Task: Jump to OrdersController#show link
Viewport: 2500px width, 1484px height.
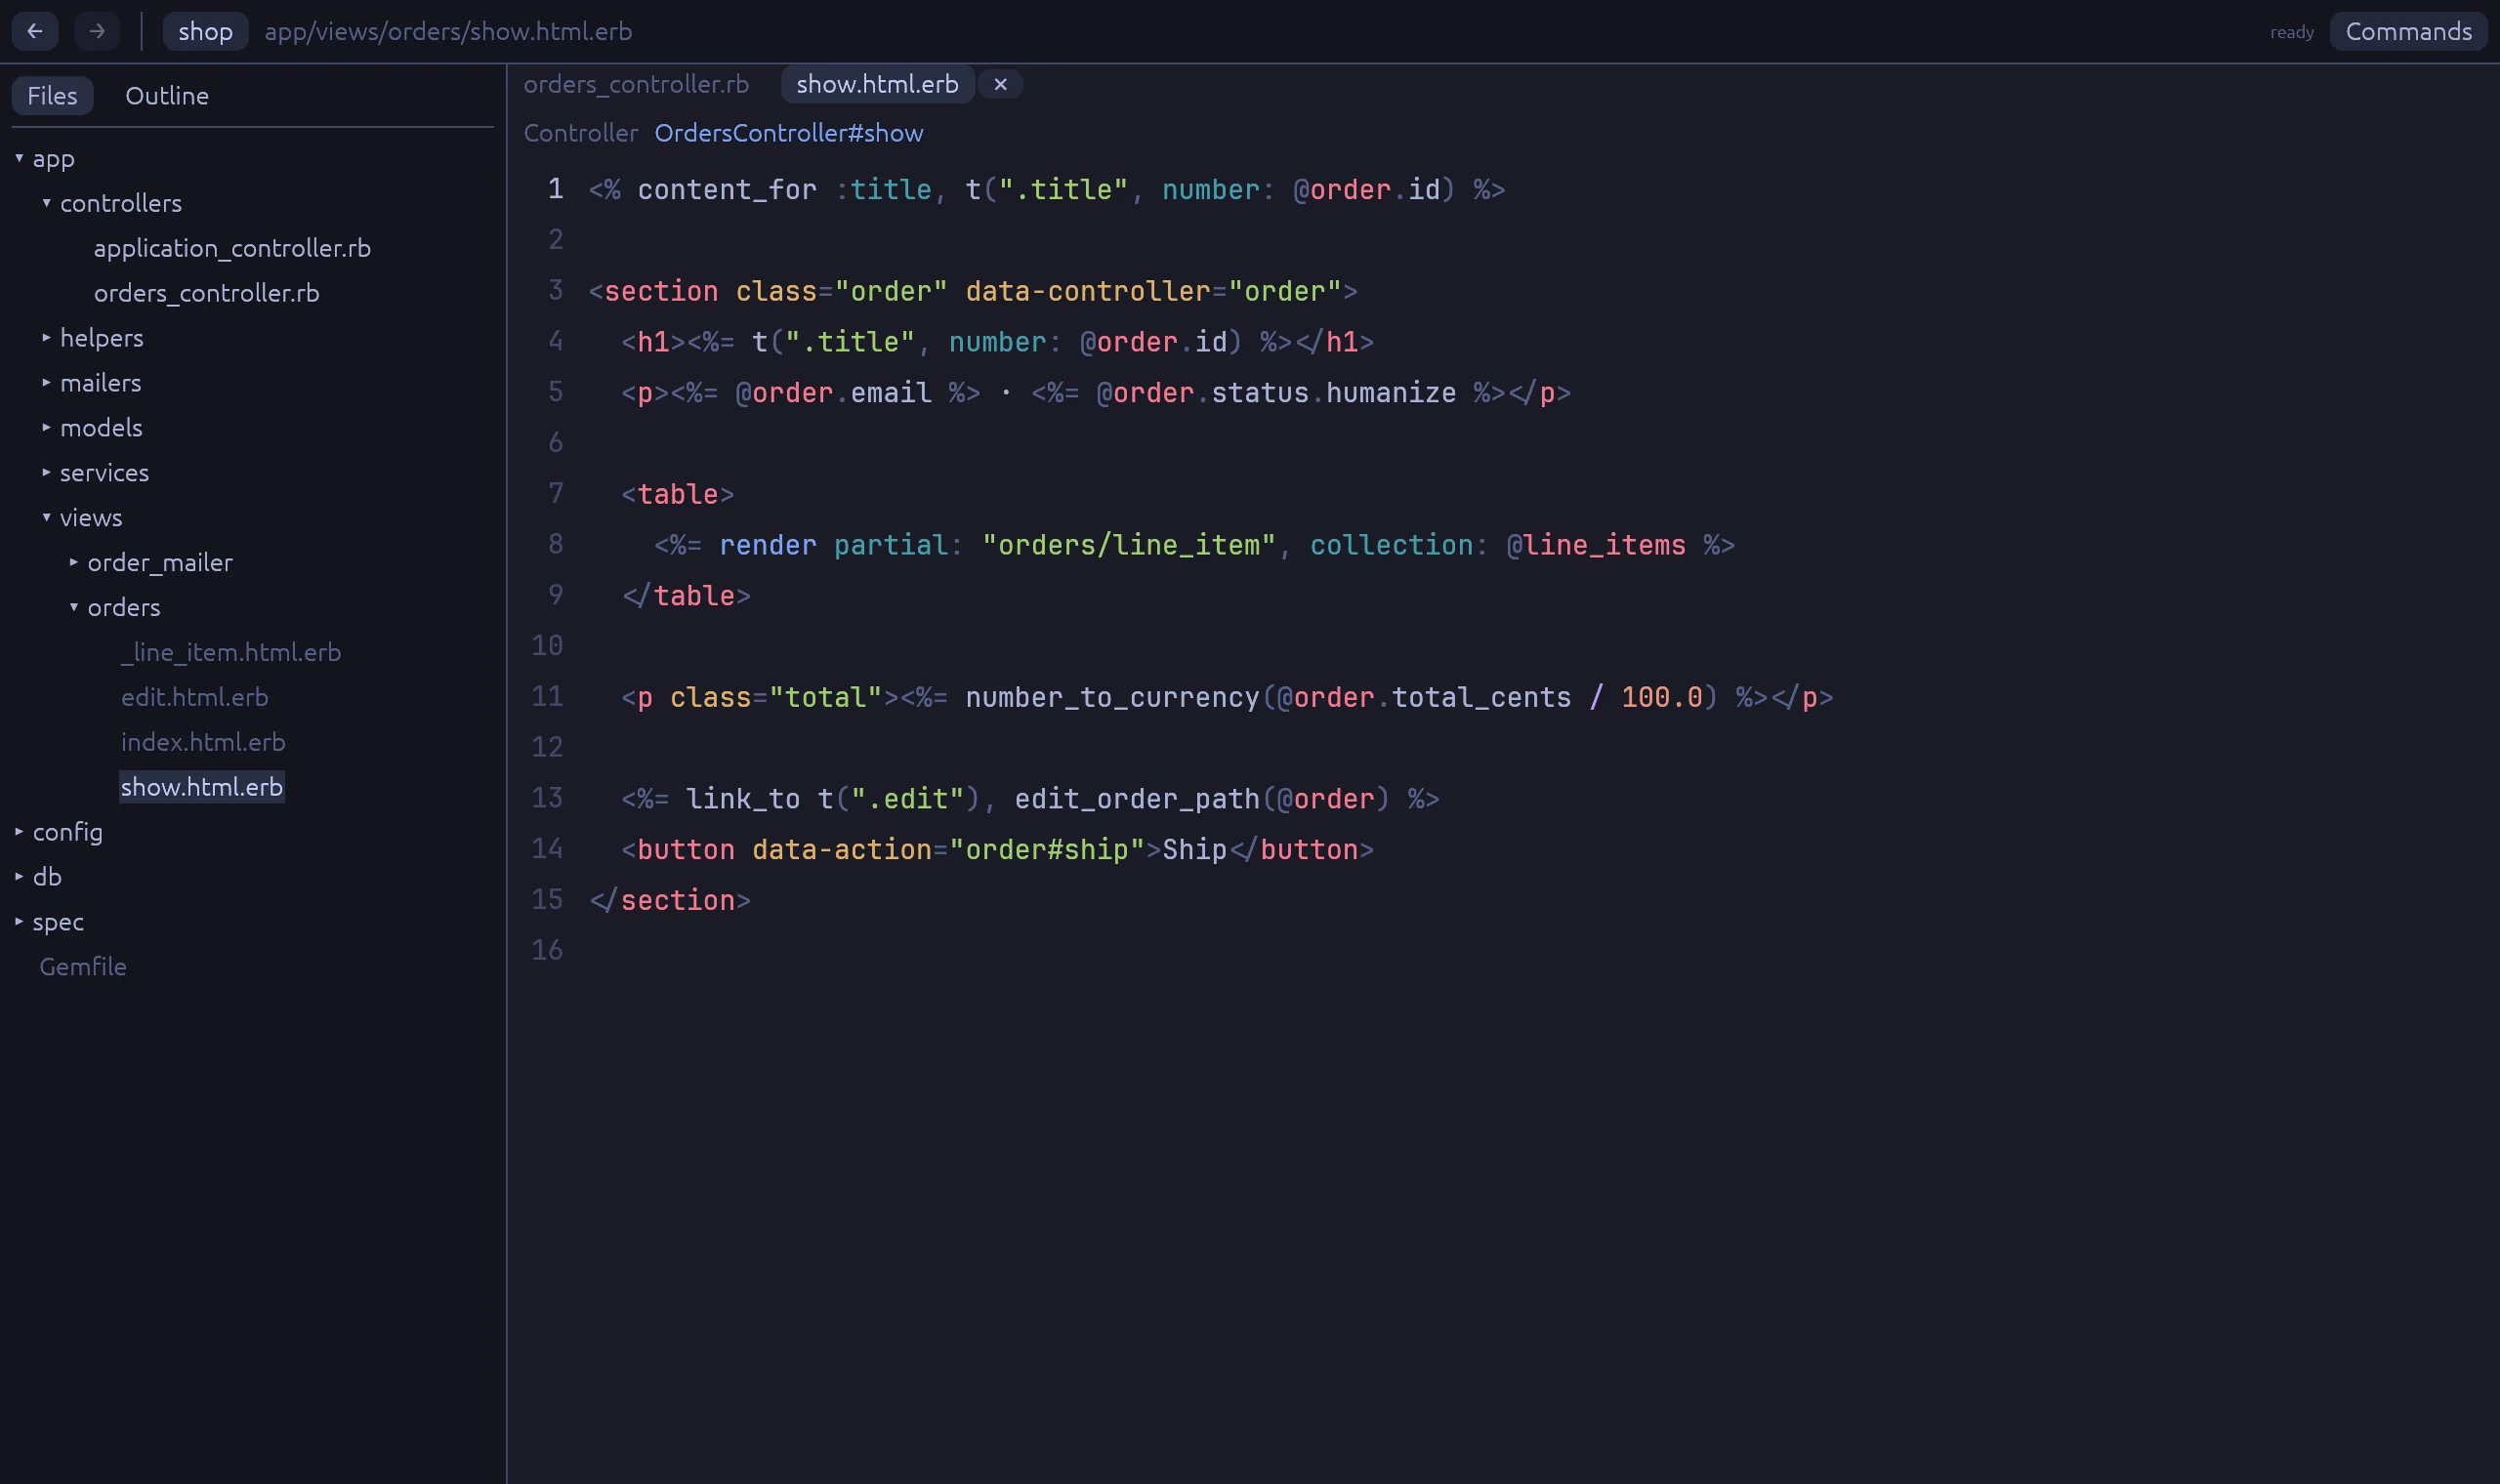Action: coord(788,133)
